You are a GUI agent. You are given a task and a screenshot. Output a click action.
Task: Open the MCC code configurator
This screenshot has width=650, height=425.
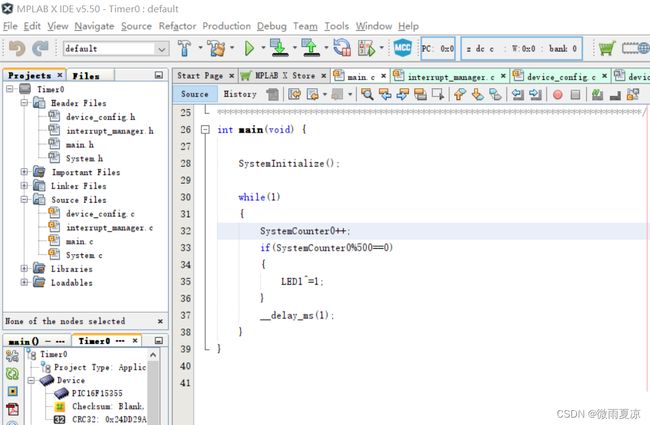[402, 48]
